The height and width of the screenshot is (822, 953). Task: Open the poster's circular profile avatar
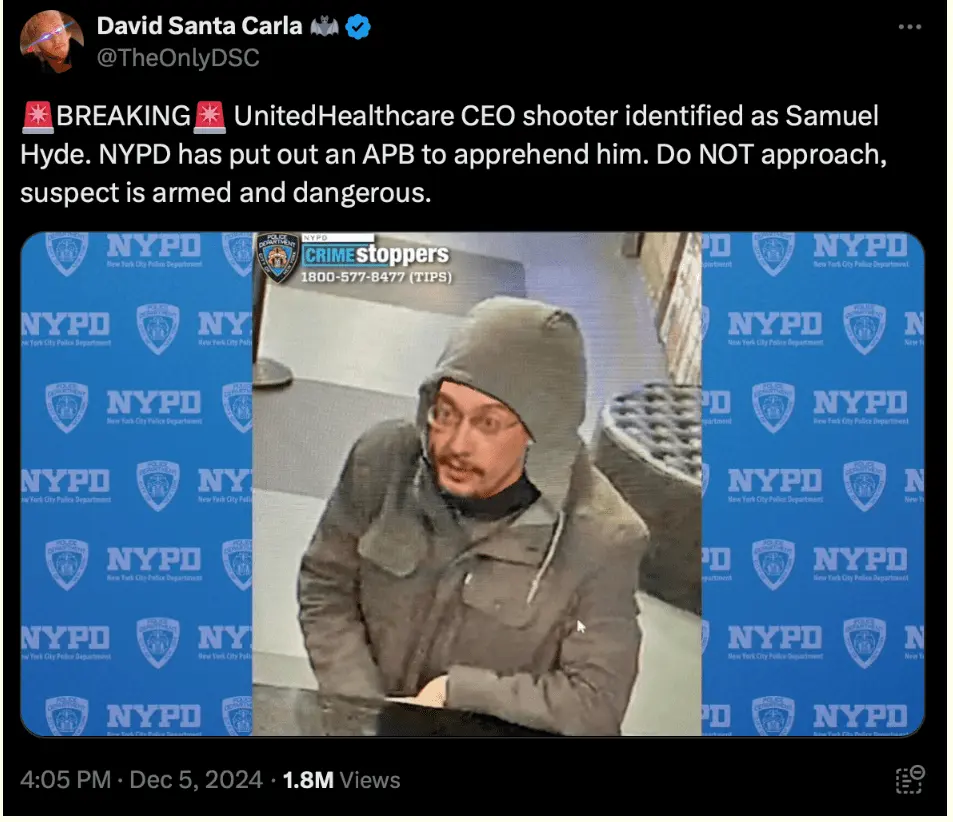point(51,41)
